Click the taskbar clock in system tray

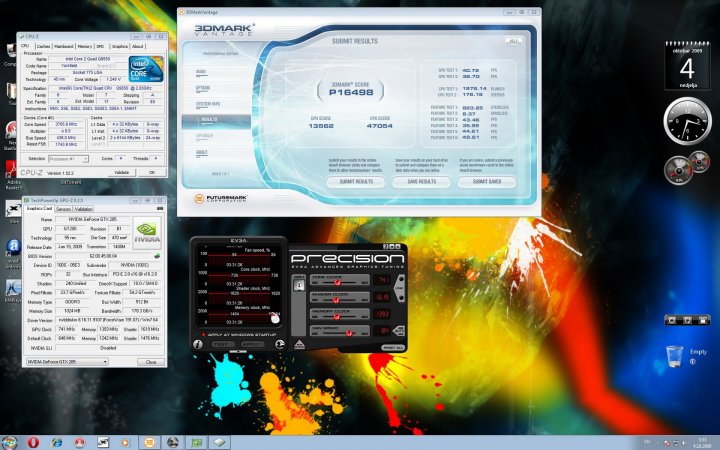[x=703, y=443]
